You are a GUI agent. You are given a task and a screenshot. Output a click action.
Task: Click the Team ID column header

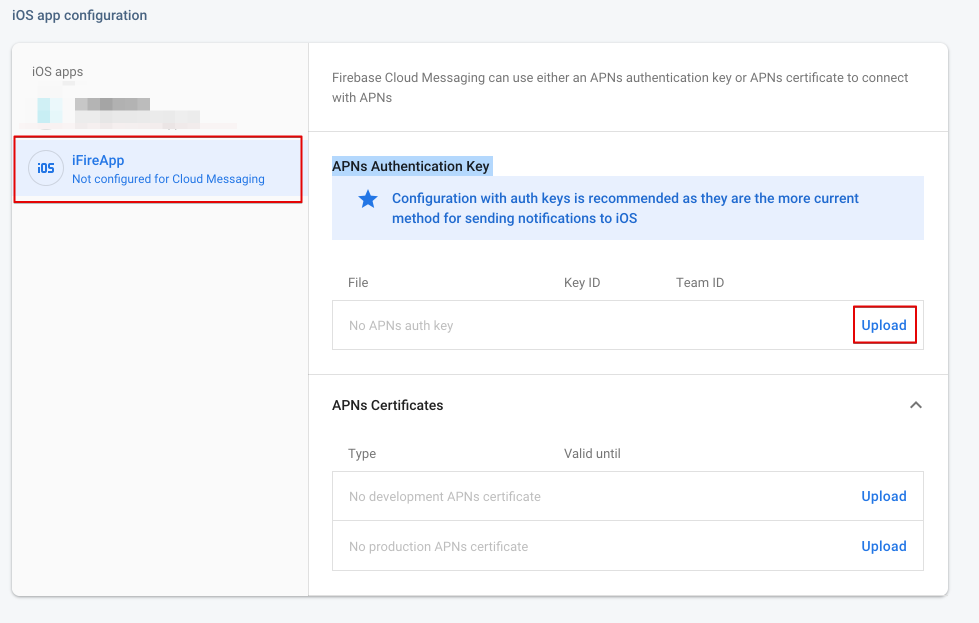coord(700,283)
